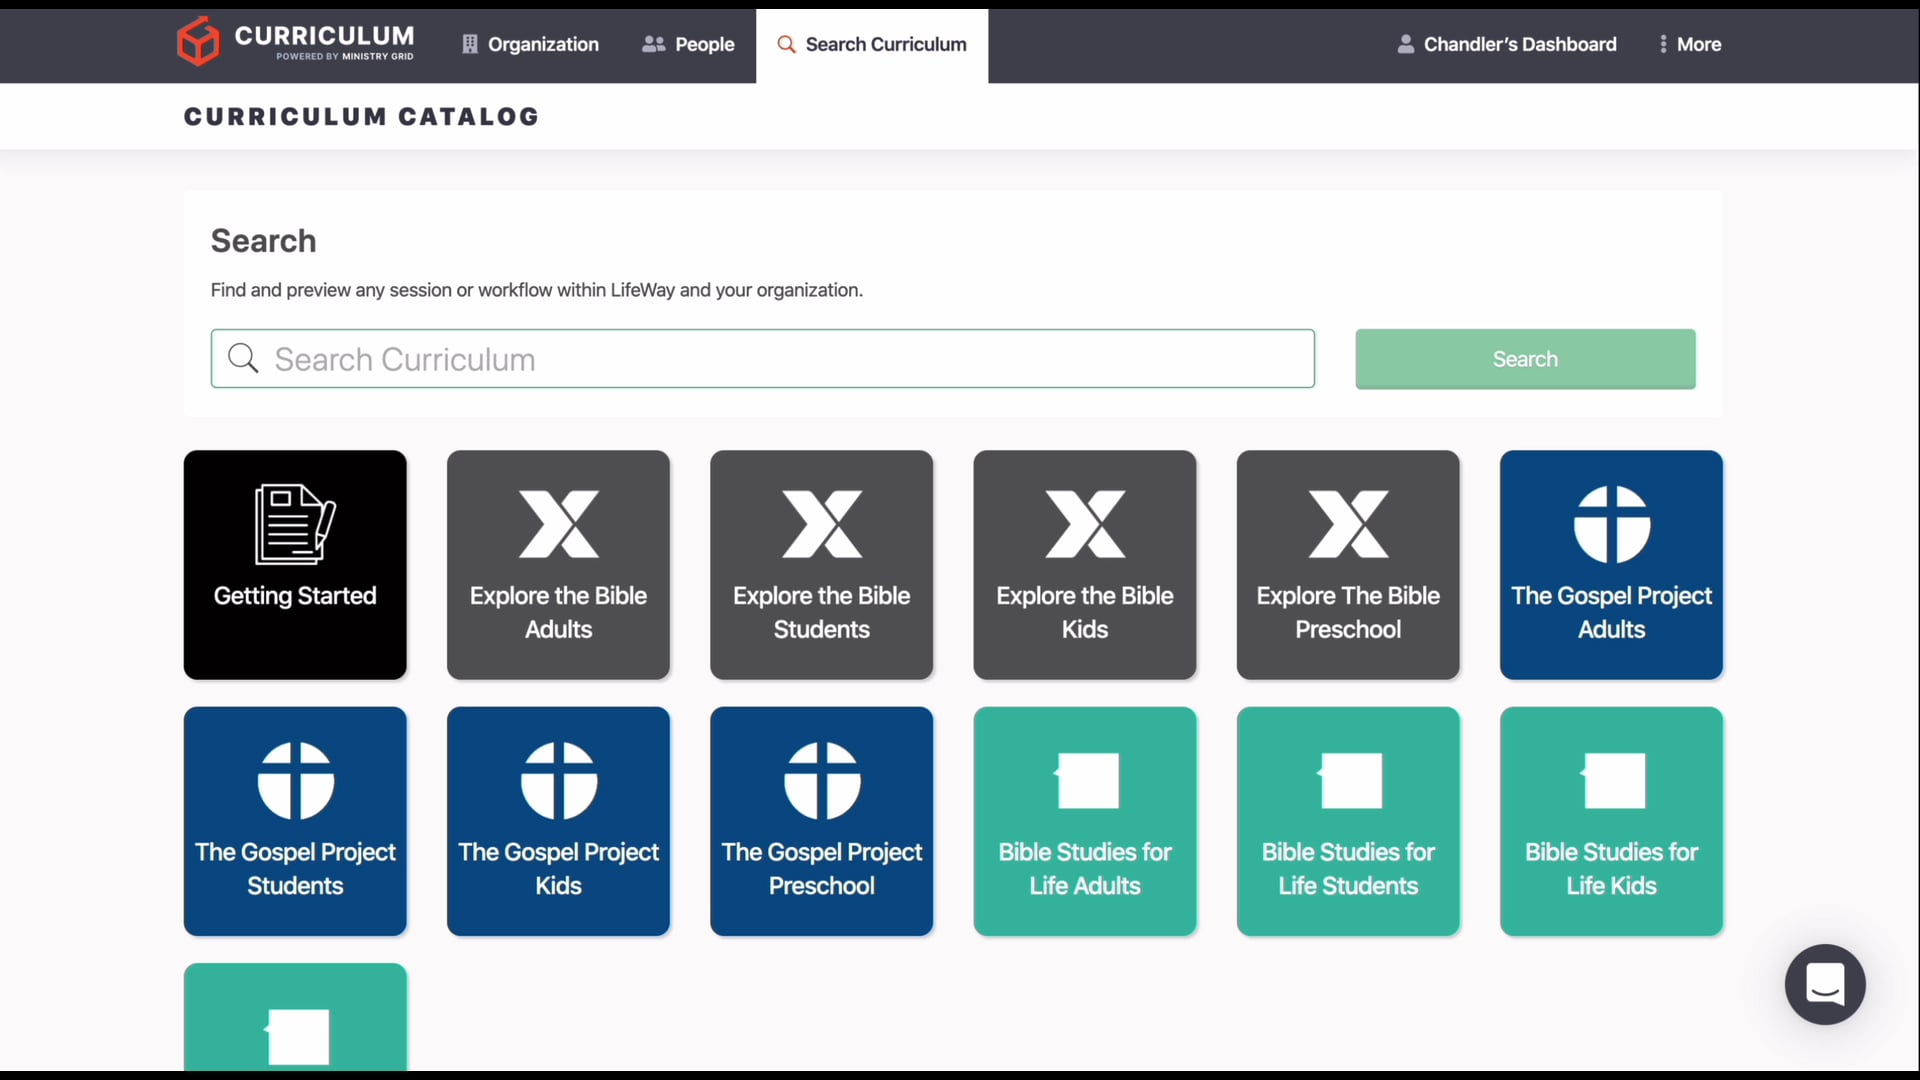
Task: Open Bible Studies for Life Students
Action: 1348,821
